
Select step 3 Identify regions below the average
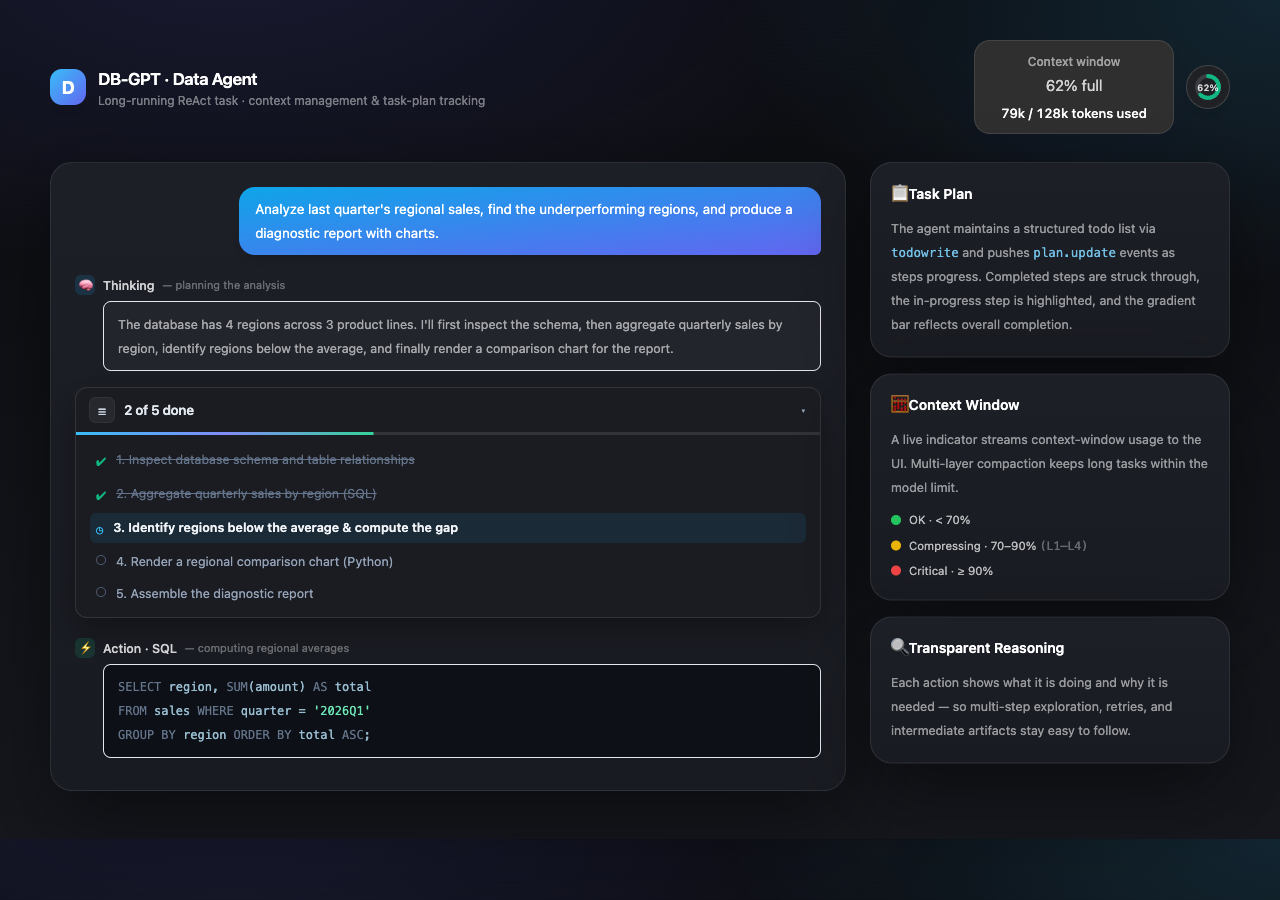click(x=448, y=528)
